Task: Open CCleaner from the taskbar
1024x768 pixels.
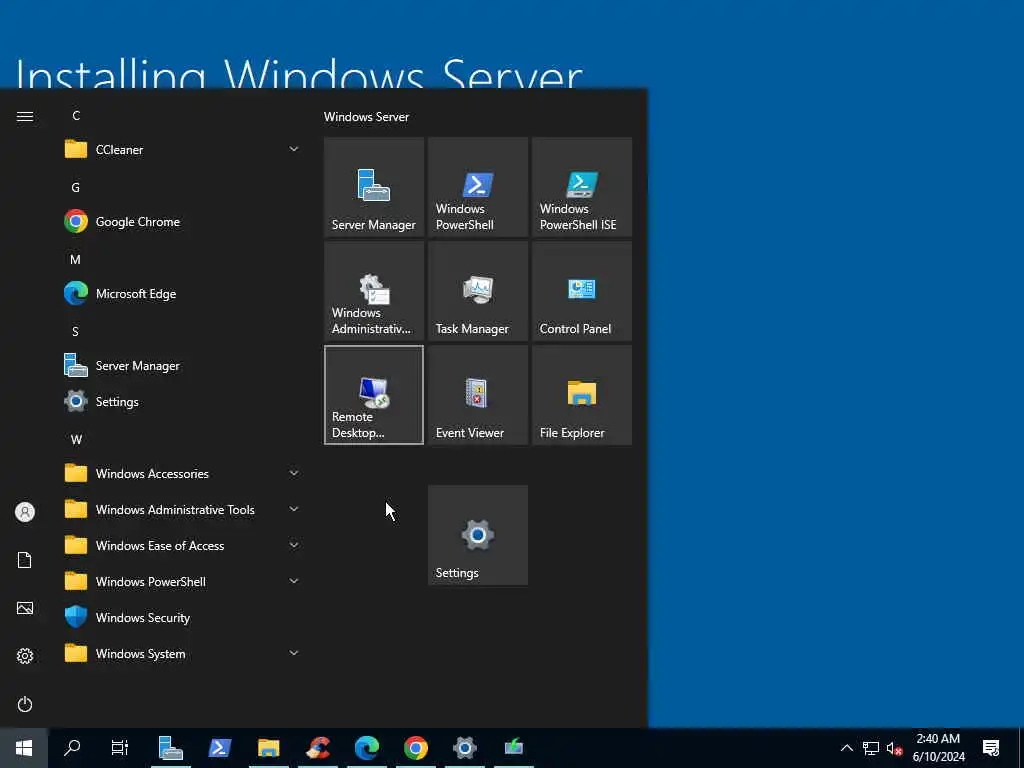Action: pos(317,748)
